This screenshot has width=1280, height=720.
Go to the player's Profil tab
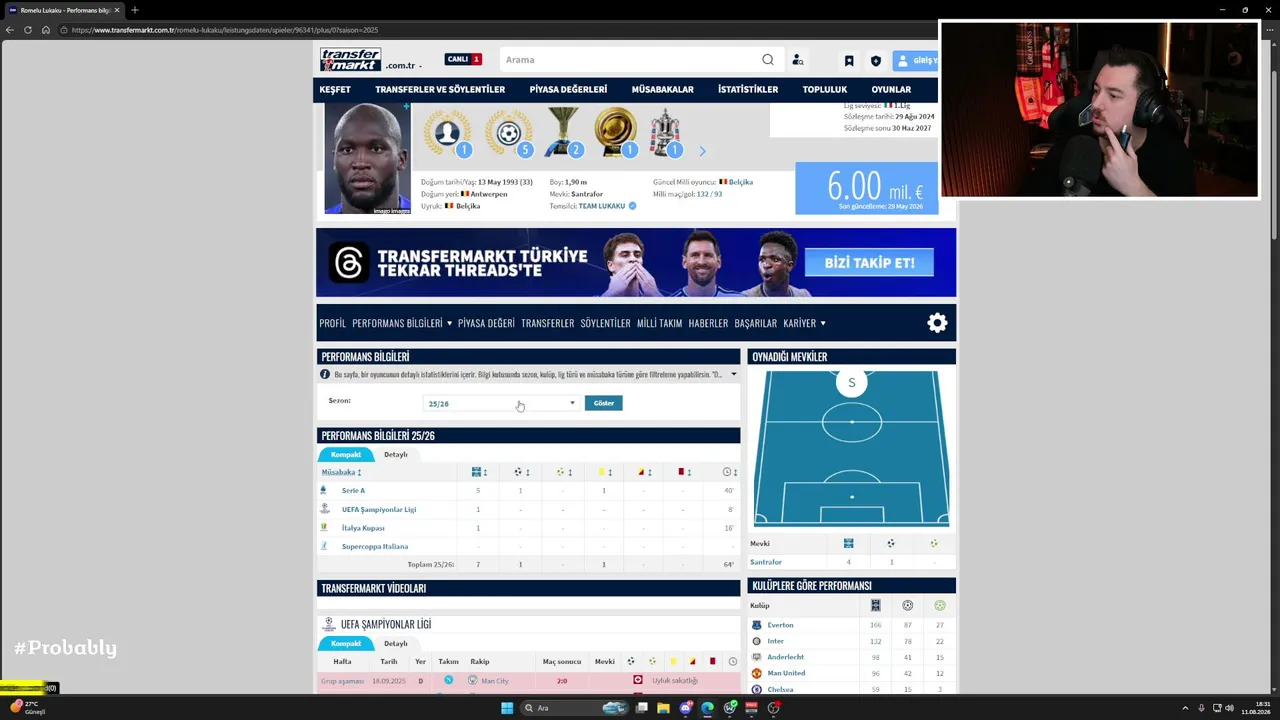click(x=333, y=324)
